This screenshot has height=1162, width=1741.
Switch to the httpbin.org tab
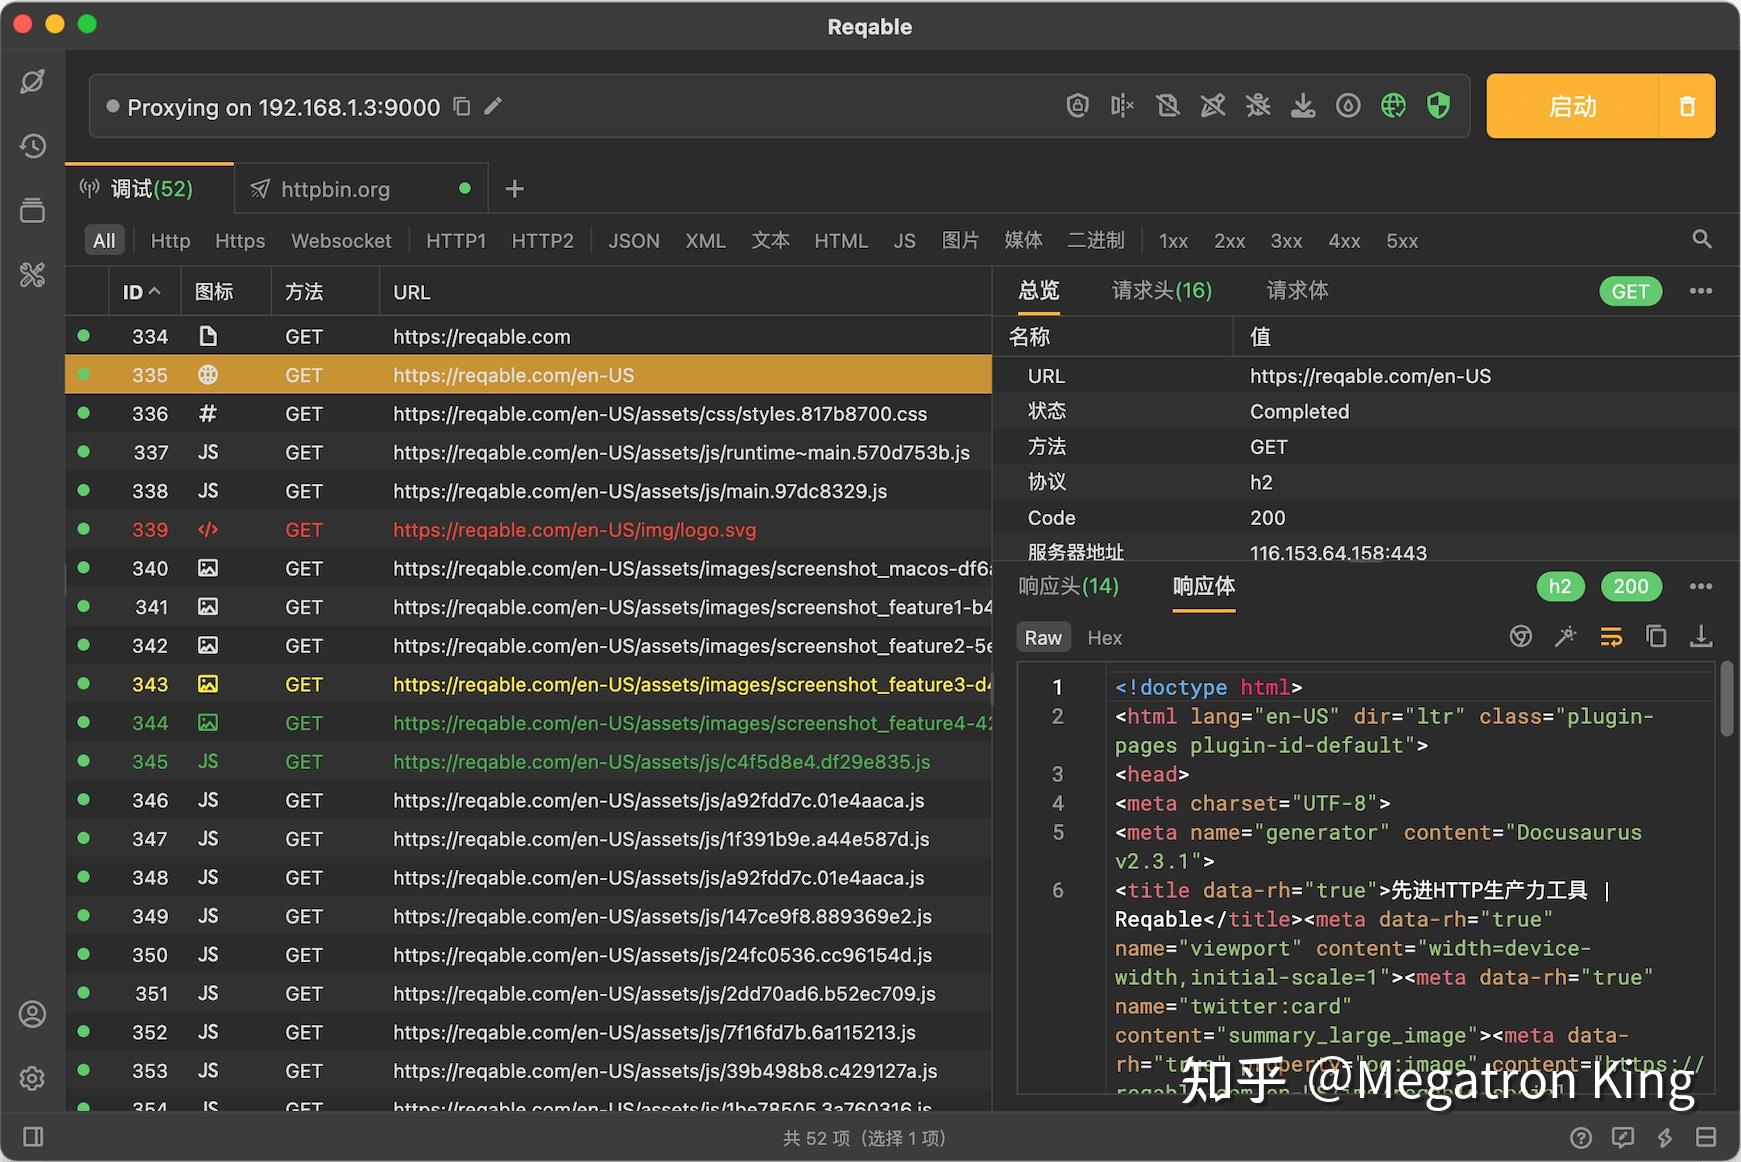click(361, 189)
